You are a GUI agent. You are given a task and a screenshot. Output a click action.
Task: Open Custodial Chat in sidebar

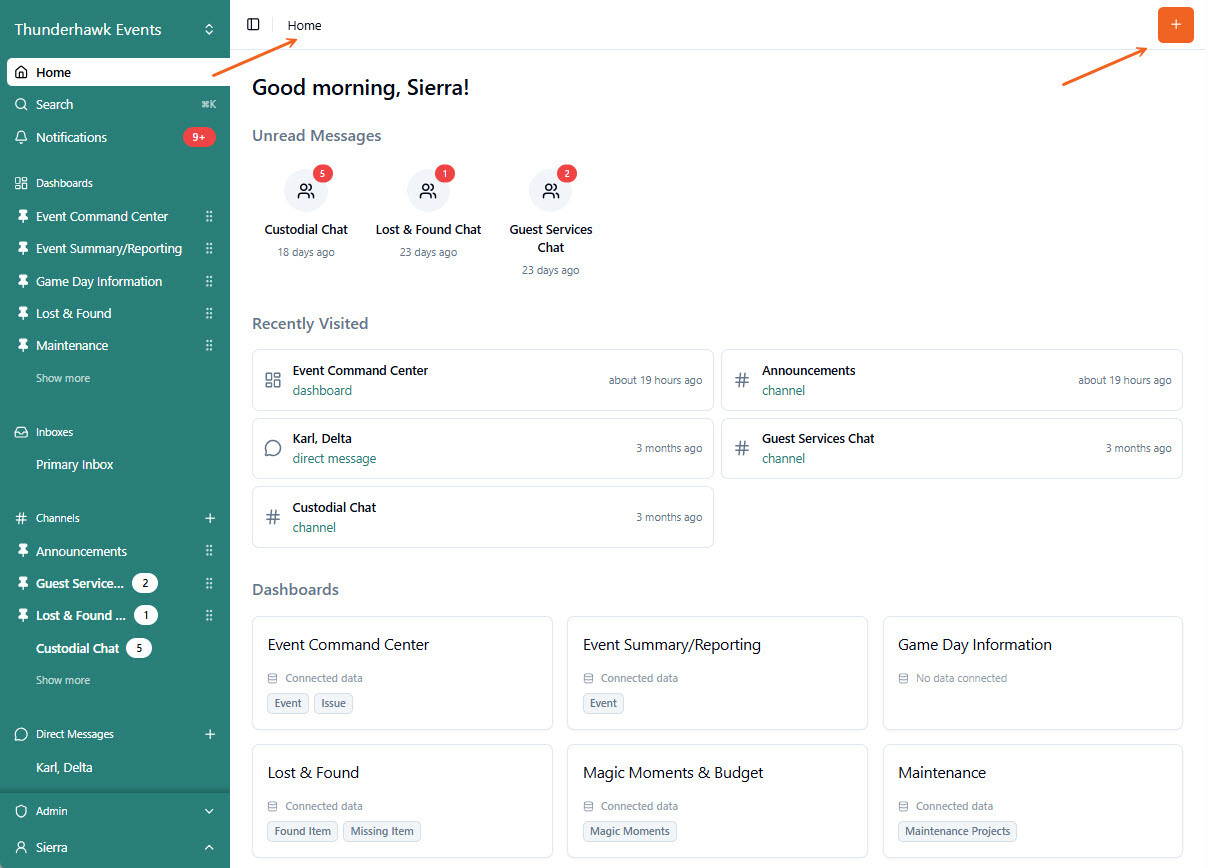[x=77, y=648]
